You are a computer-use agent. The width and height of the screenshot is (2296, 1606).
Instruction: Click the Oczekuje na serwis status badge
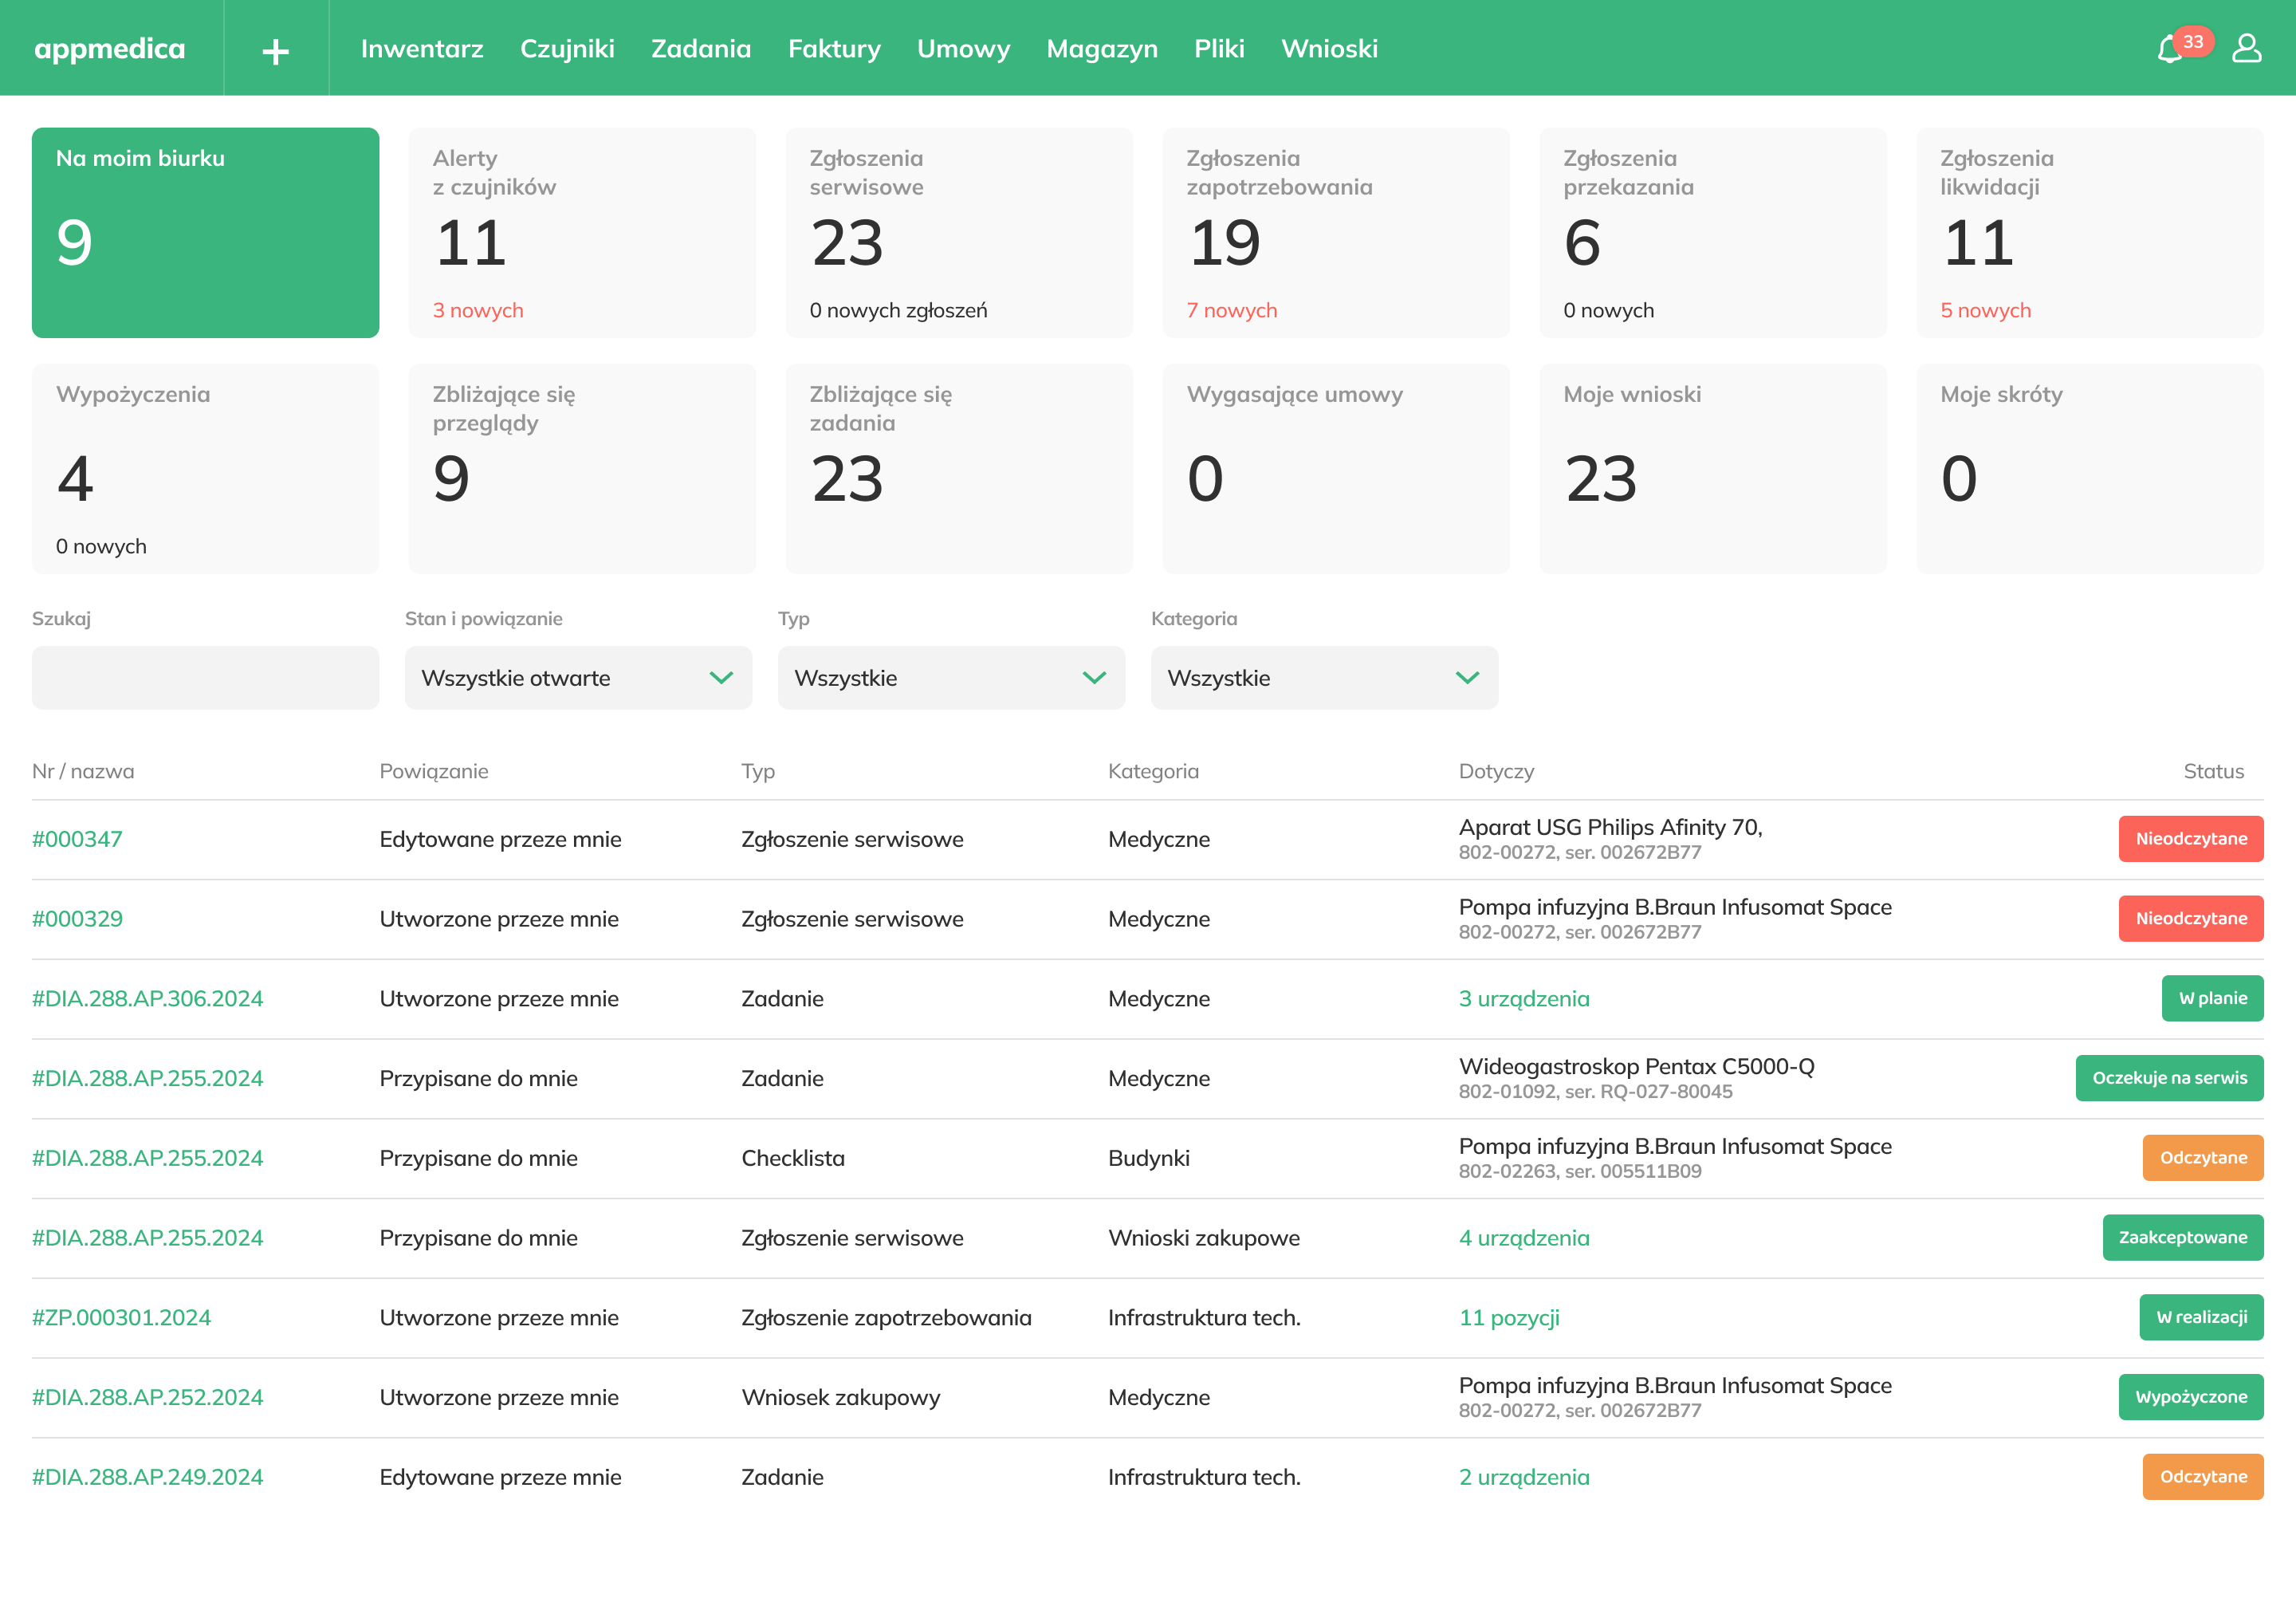point(2168,1078)
